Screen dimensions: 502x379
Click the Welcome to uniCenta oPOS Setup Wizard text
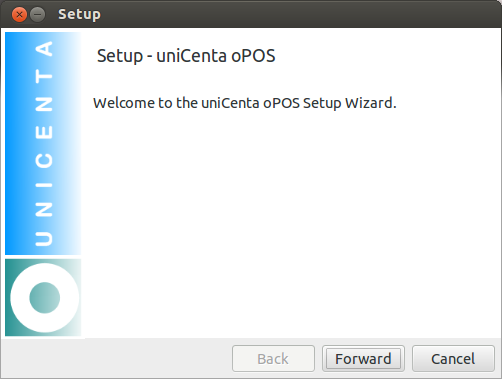(x=245, y=103)
